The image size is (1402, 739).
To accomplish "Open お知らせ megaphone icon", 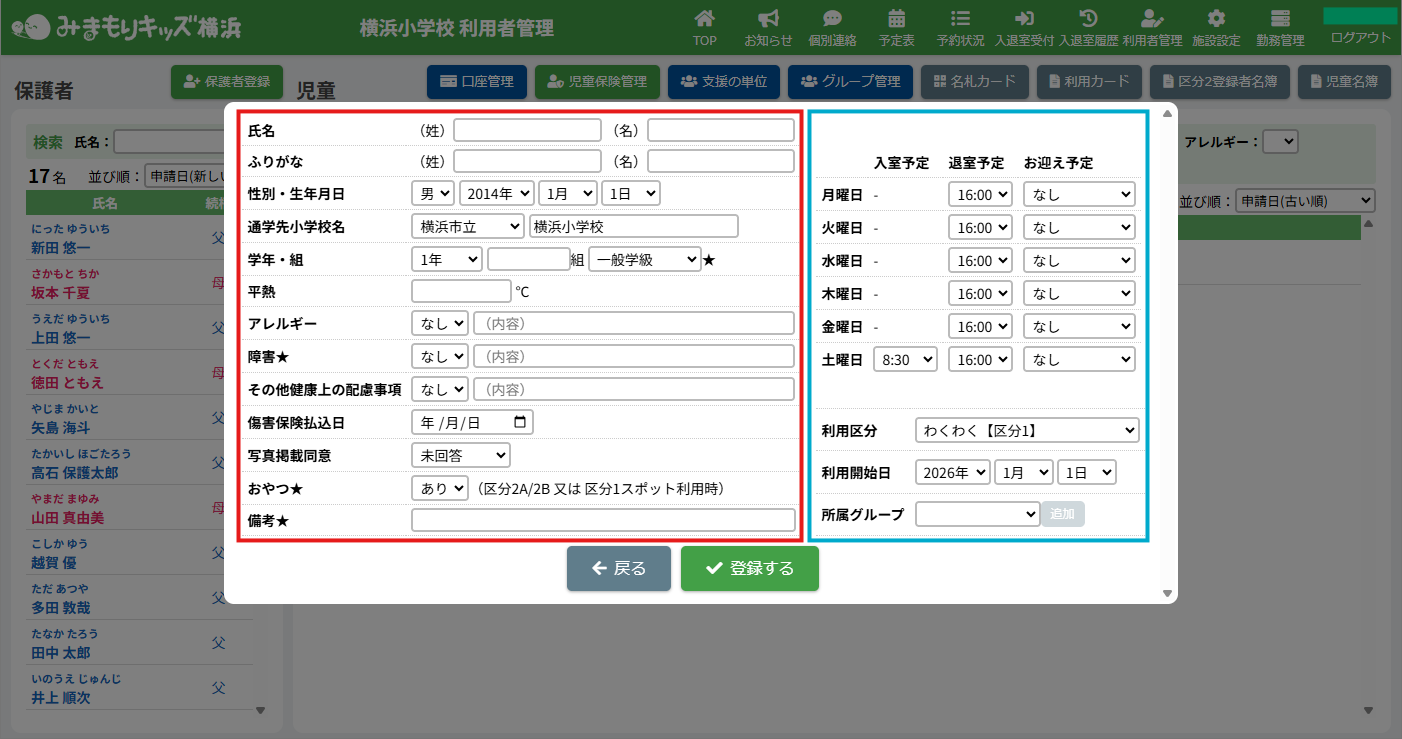I will coord(768,19).
